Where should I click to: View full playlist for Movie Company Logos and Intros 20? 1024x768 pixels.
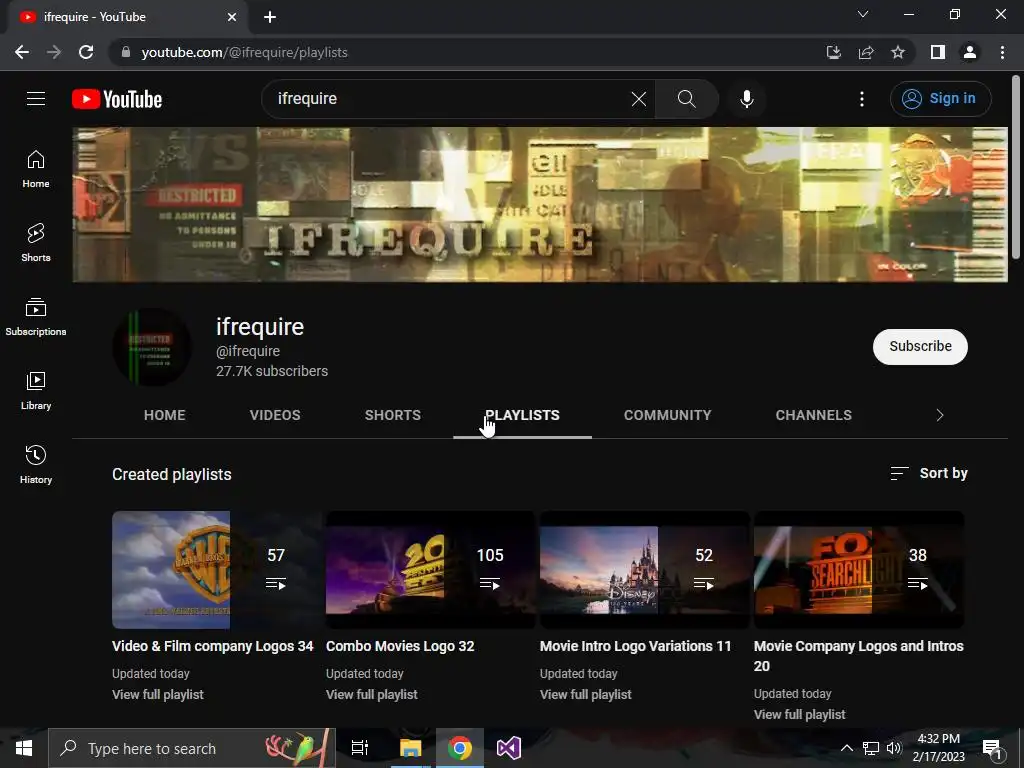[x=799, y=714]
